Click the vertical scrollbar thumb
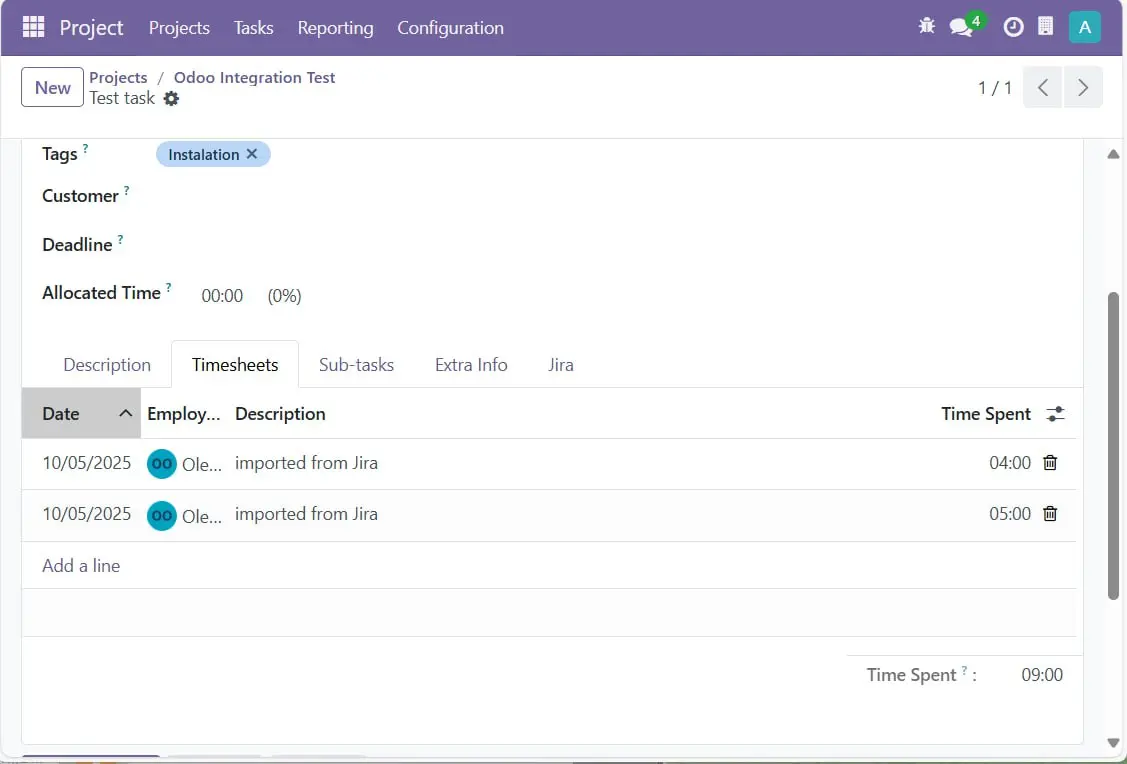 (1113, 445)
